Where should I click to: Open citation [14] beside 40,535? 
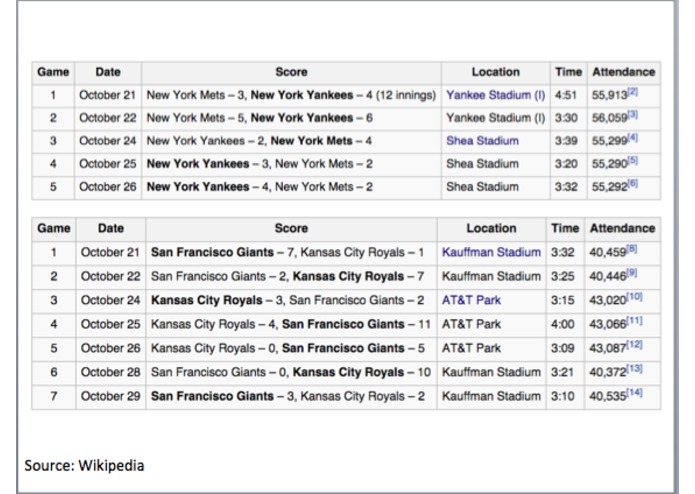coord(634,393)
